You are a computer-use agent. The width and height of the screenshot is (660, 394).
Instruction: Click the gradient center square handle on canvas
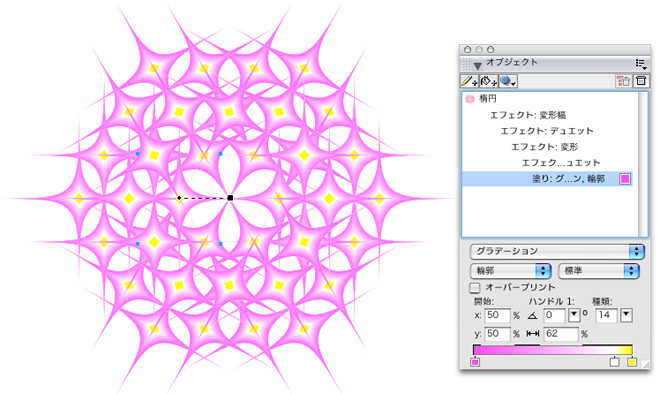(x=230, y=198)
